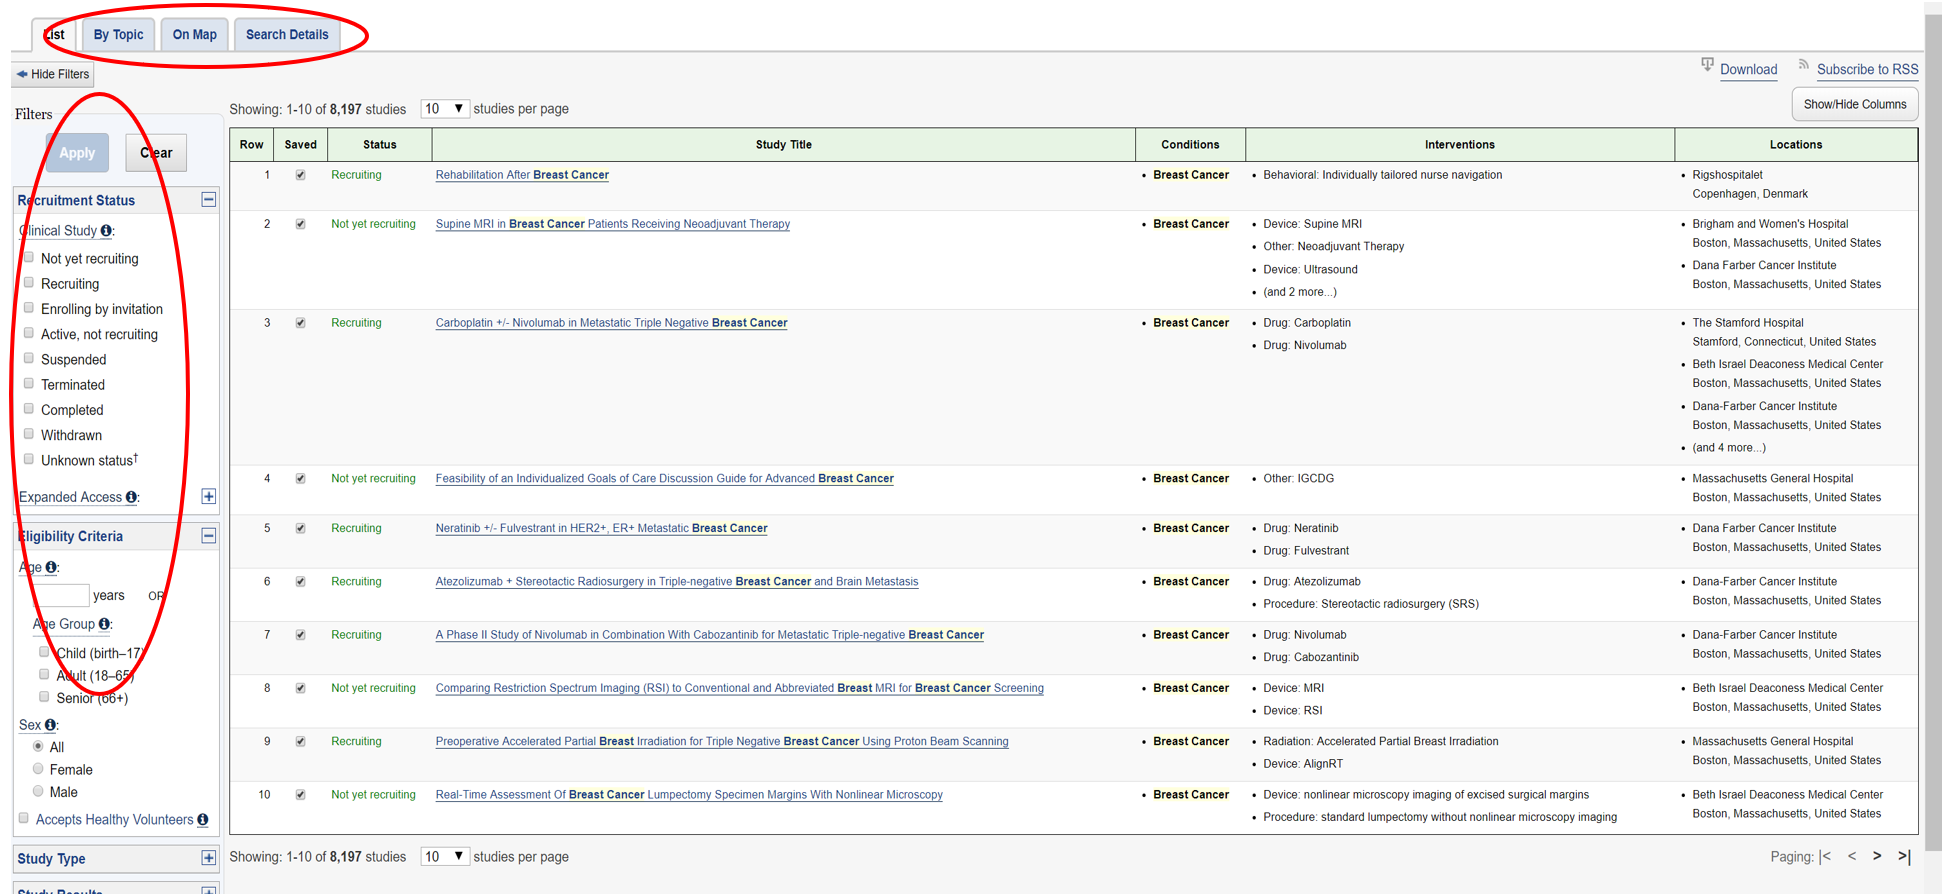Switch to the Search Details tab
This screenshot has height=894, width=1951.
[x=287, y=34]
